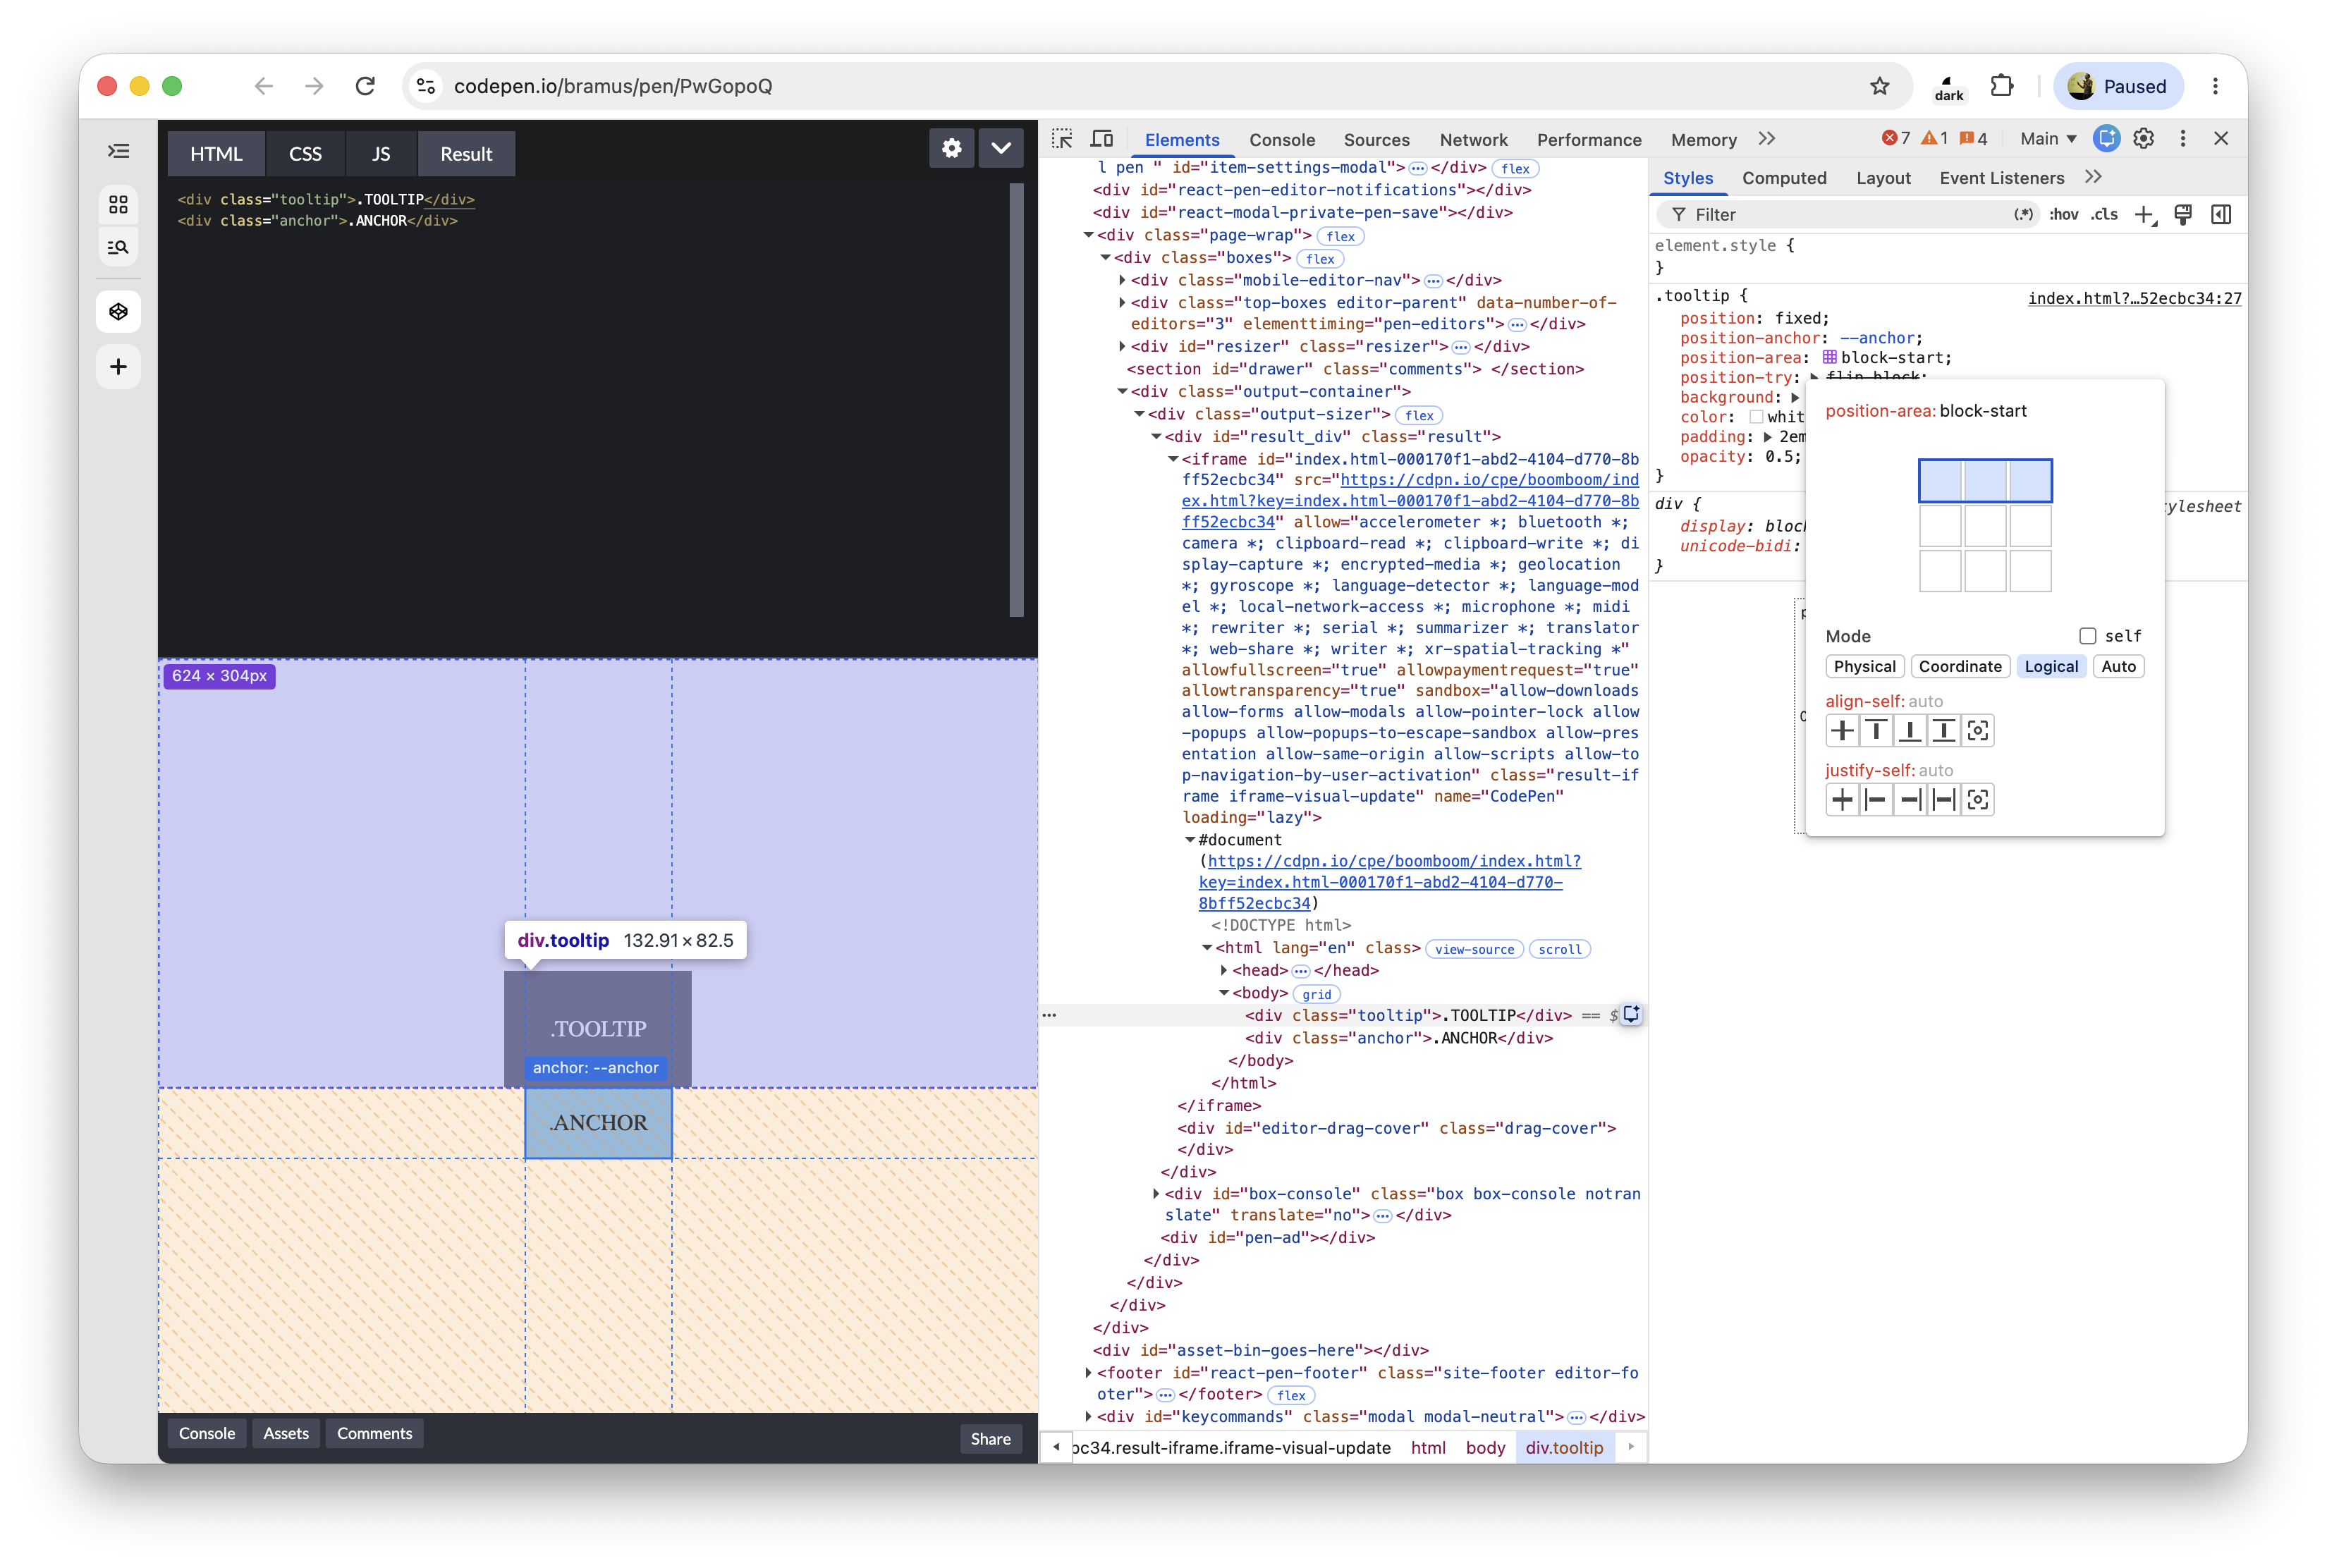Open the sidebar search list icon
This screenshot has width=2327, height=1568.
coord(118,247)
